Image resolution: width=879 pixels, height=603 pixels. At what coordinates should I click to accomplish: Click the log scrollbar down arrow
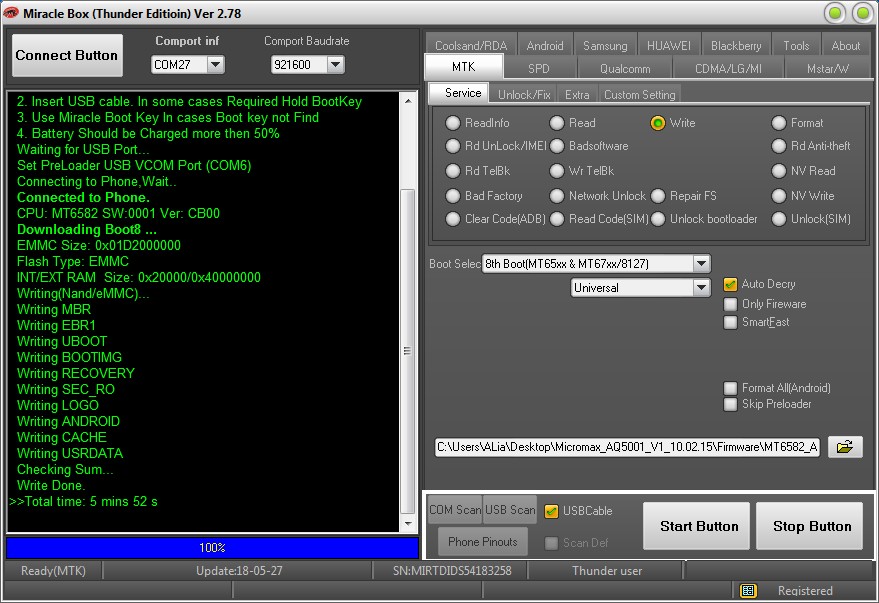tap(408, 523)
